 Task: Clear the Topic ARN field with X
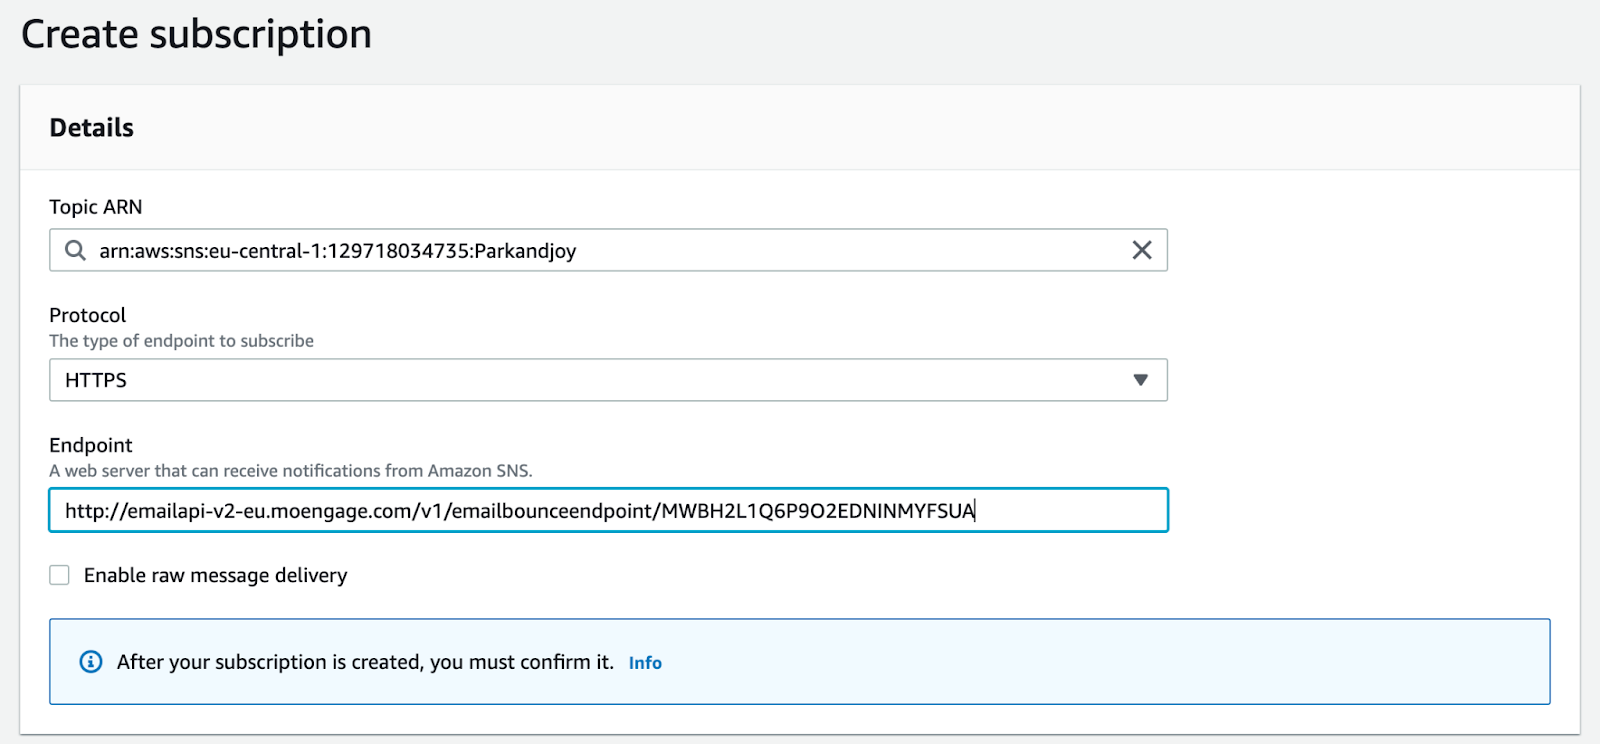(x=1141, y=250)
